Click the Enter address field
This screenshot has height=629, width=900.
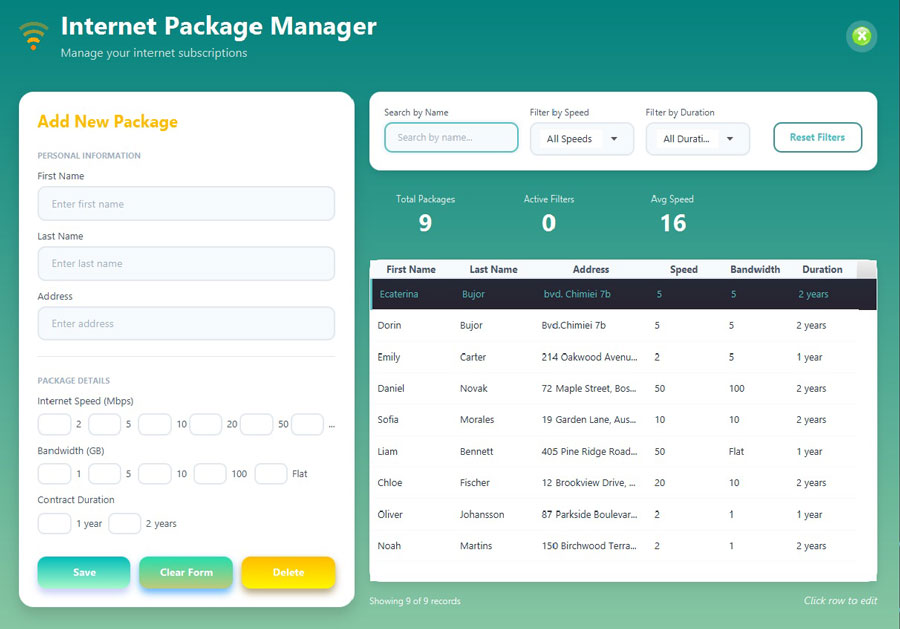coord(186,323)
